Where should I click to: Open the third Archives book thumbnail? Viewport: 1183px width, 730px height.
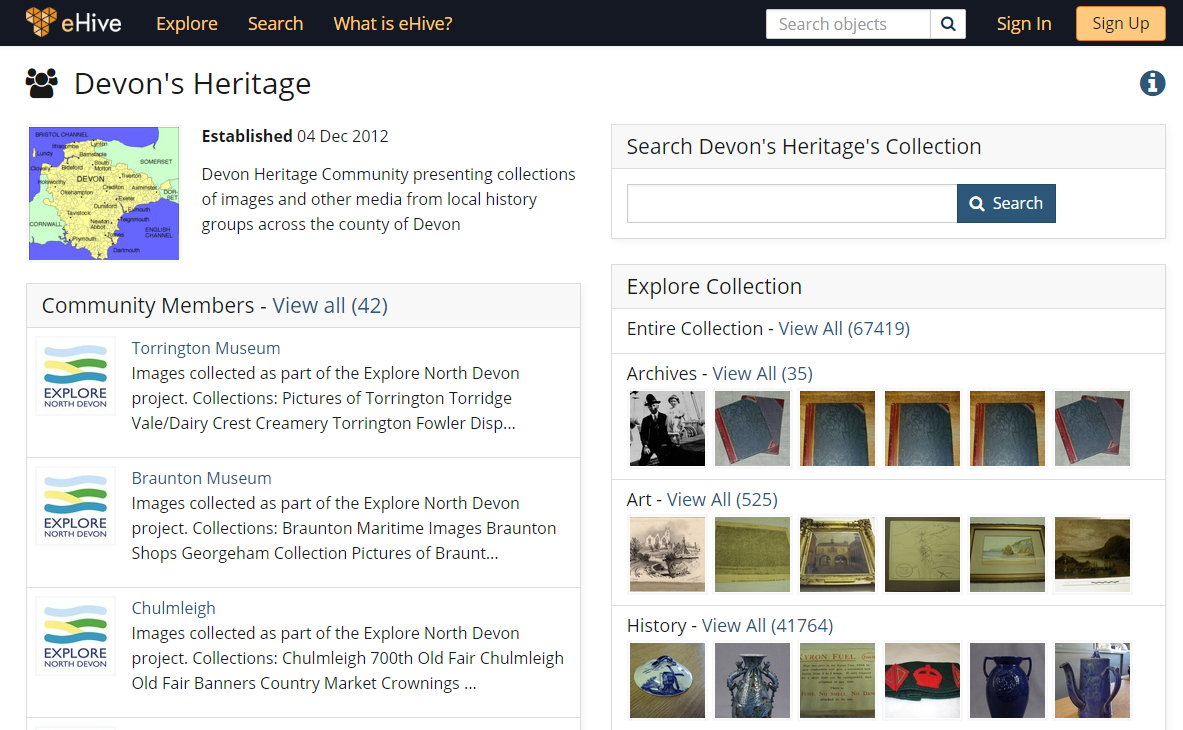pyautogui.click(x=837, y=428)
